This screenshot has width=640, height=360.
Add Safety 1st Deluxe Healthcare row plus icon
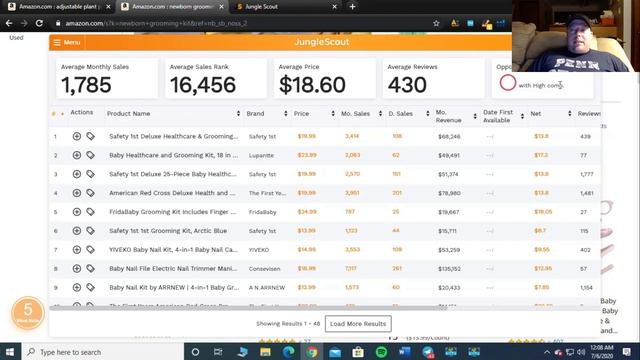point(77,136)
